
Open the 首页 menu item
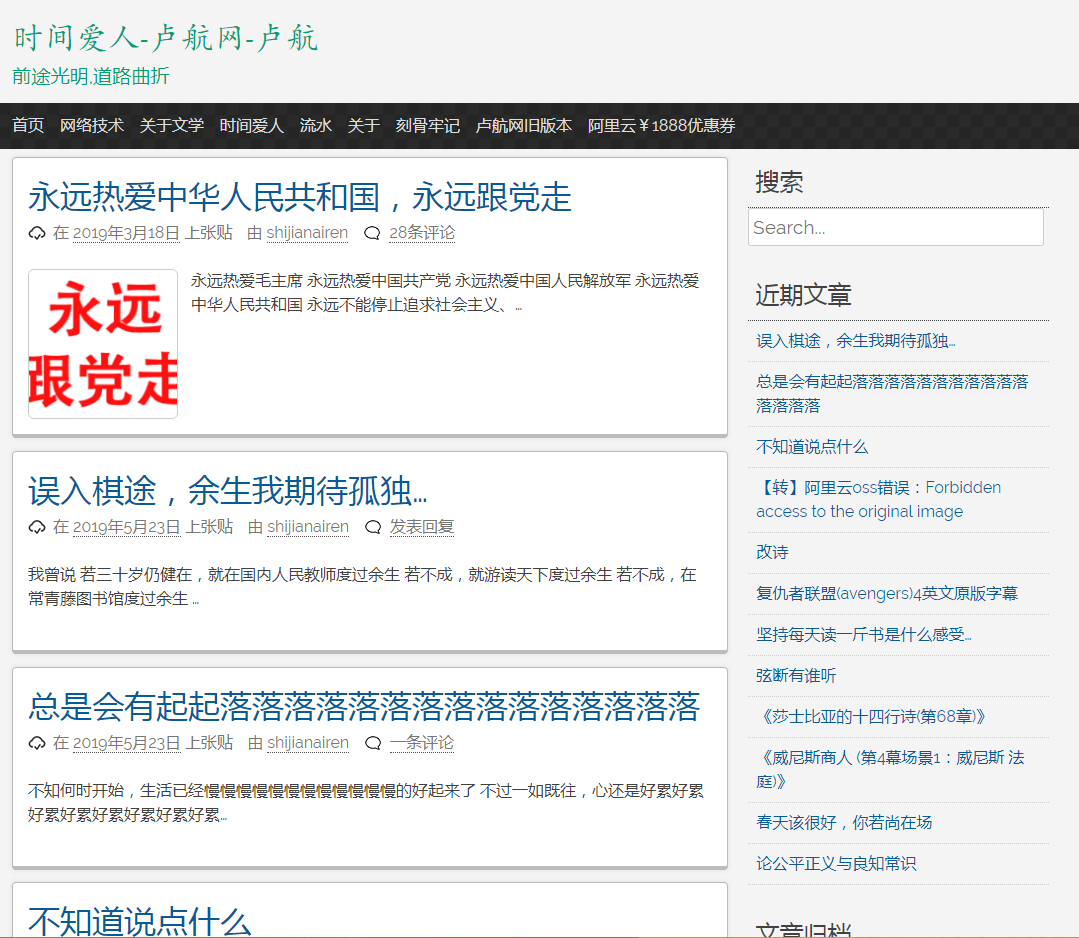coord(28,126)
